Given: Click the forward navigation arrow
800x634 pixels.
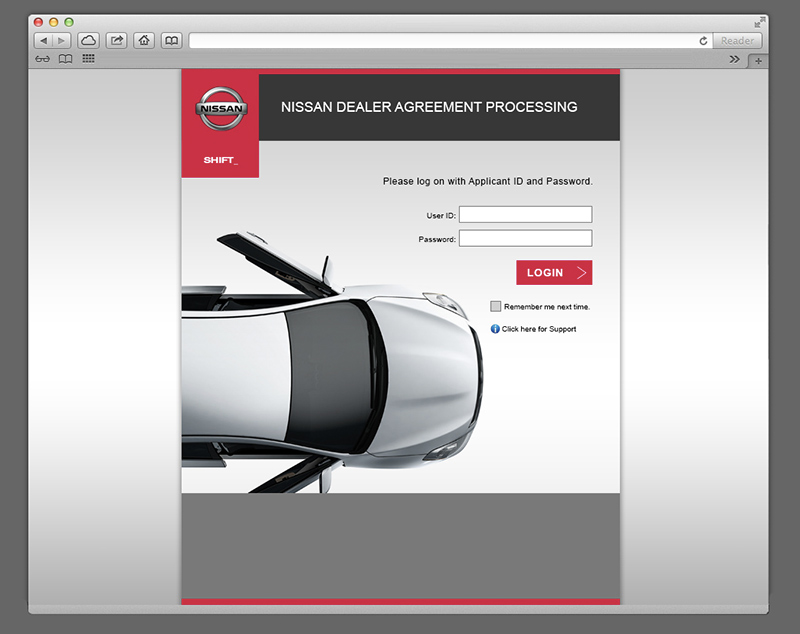Looking at the screenshot, I should pyautogui.click(x=61, y=40).
